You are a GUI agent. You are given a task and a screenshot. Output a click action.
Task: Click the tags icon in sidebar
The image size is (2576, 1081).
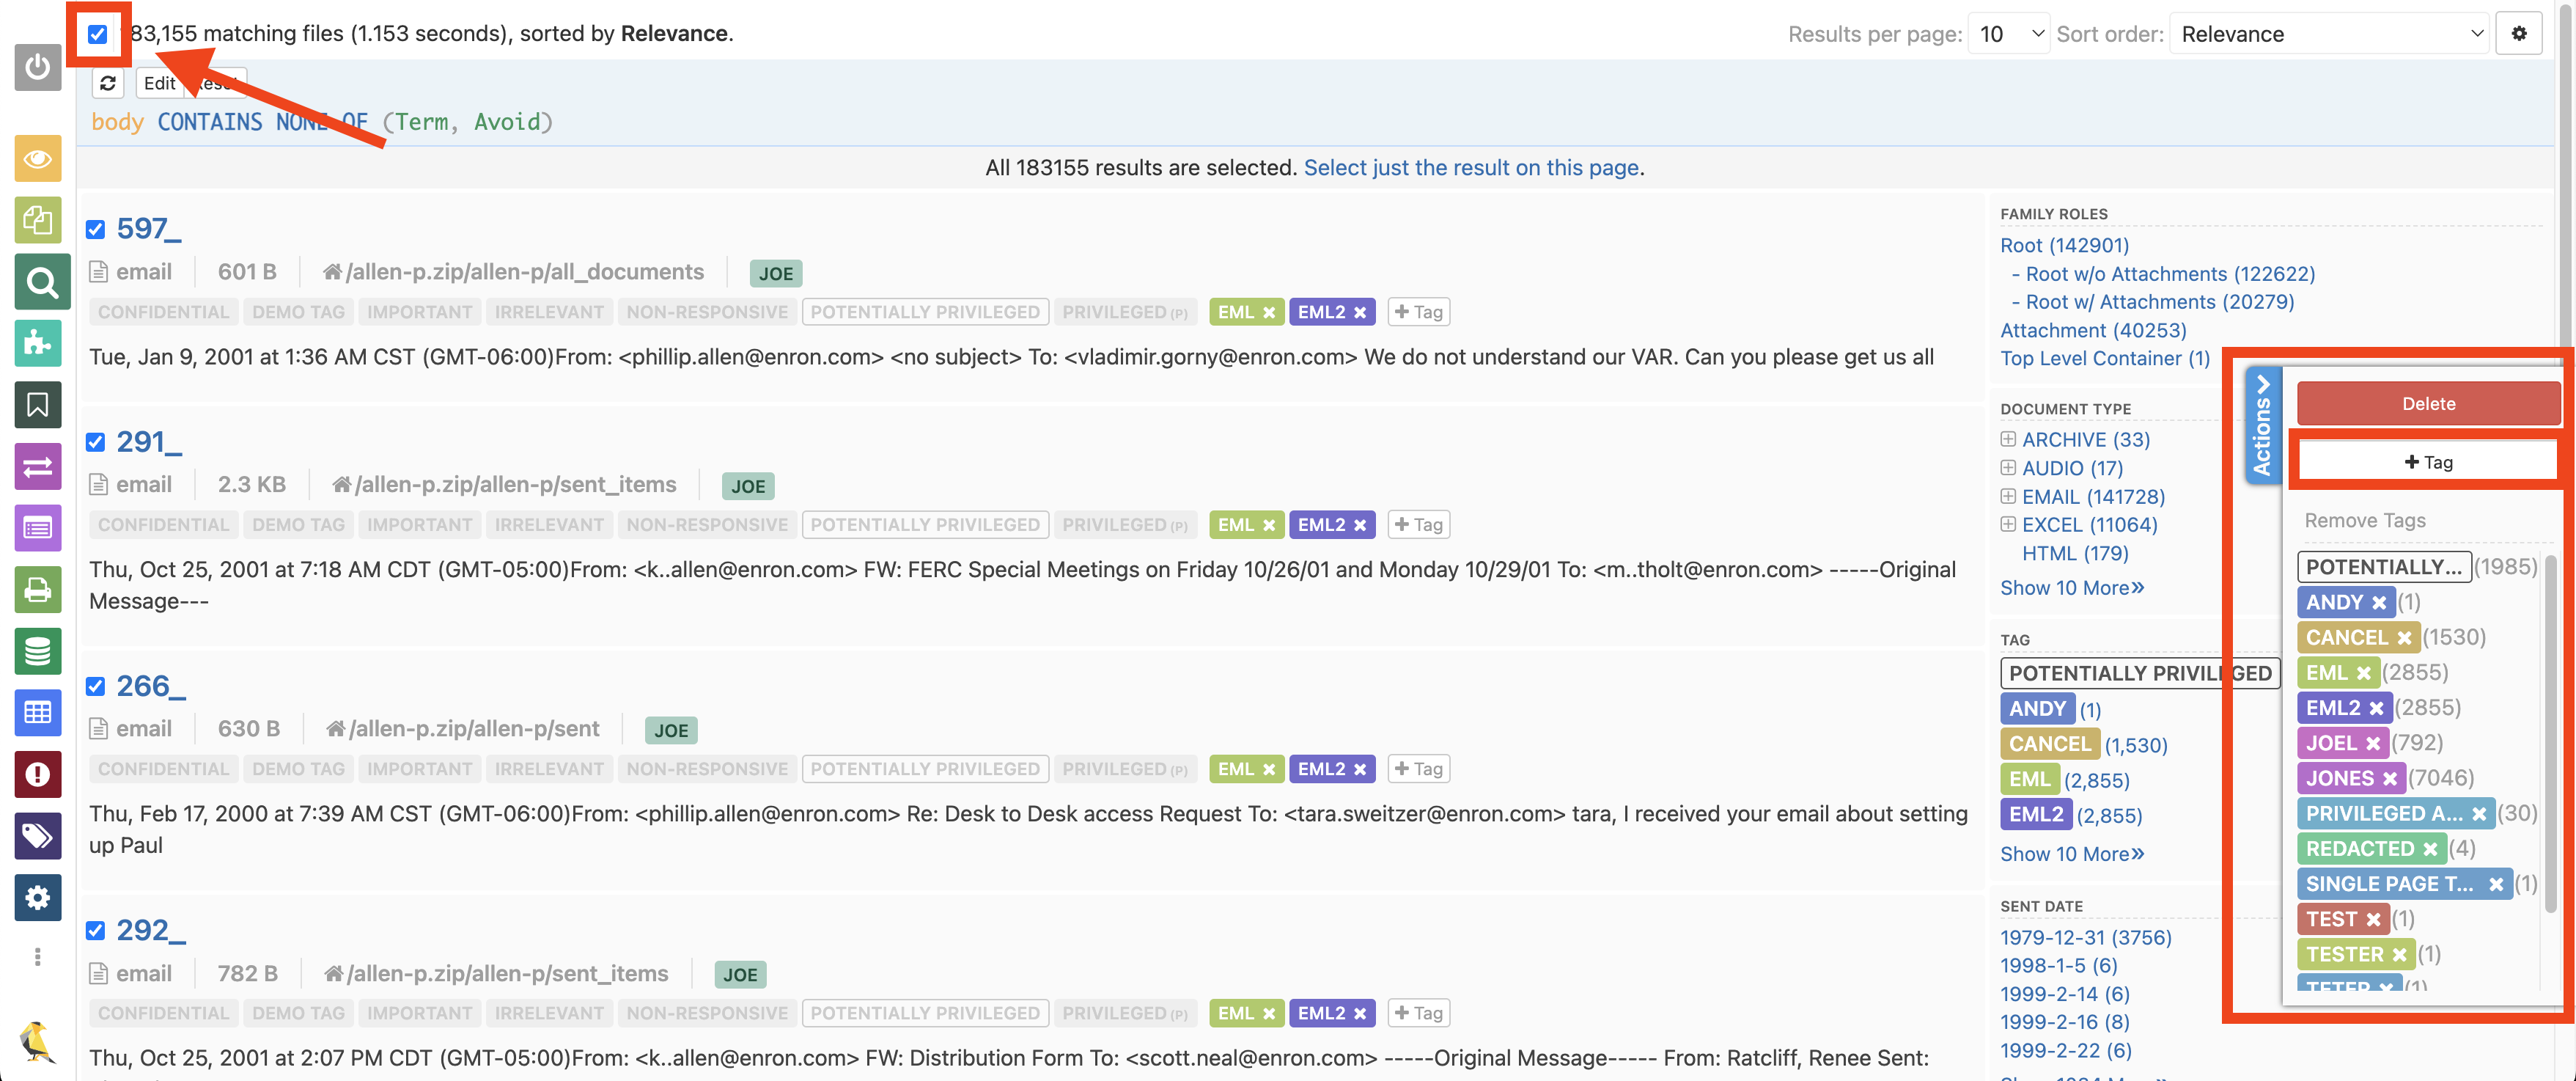(37, 836)
